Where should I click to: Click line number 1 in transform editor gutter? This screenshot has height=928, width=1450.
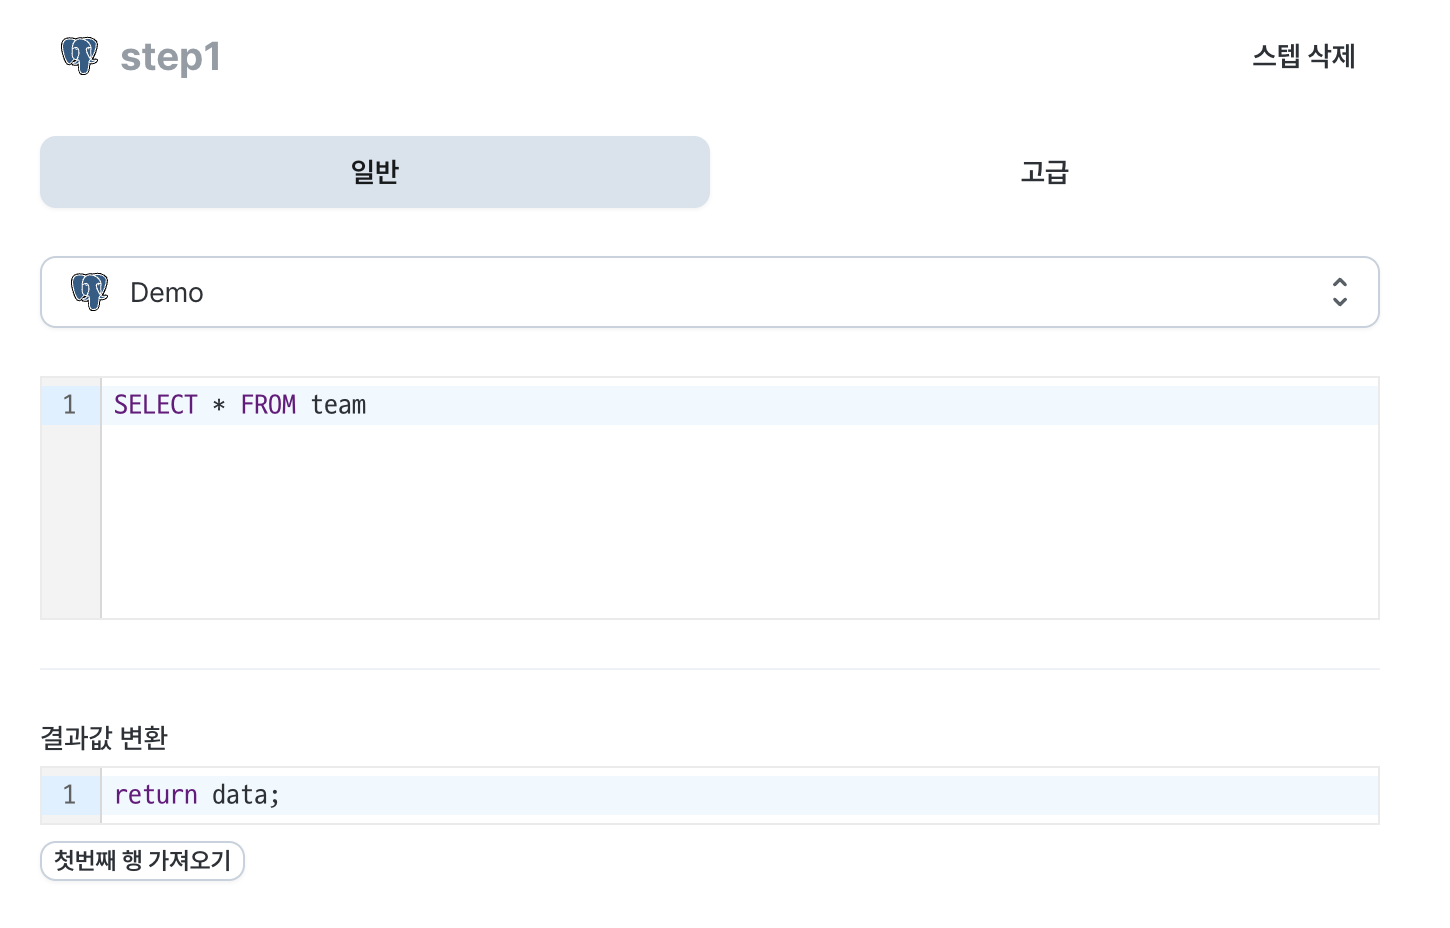tap(69, 795)
